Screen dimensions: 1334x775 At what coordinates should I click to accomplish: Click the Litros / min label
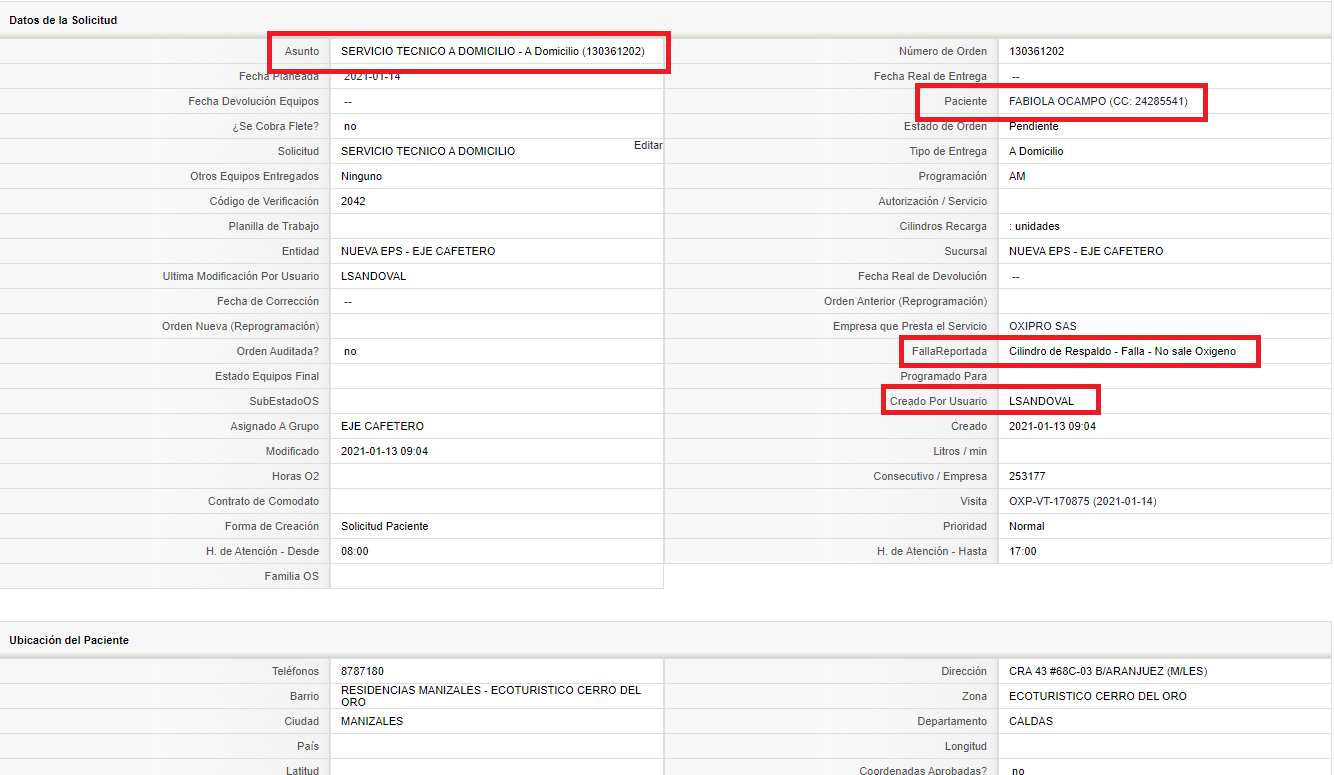pyautogui.click(x=960, y=451)
